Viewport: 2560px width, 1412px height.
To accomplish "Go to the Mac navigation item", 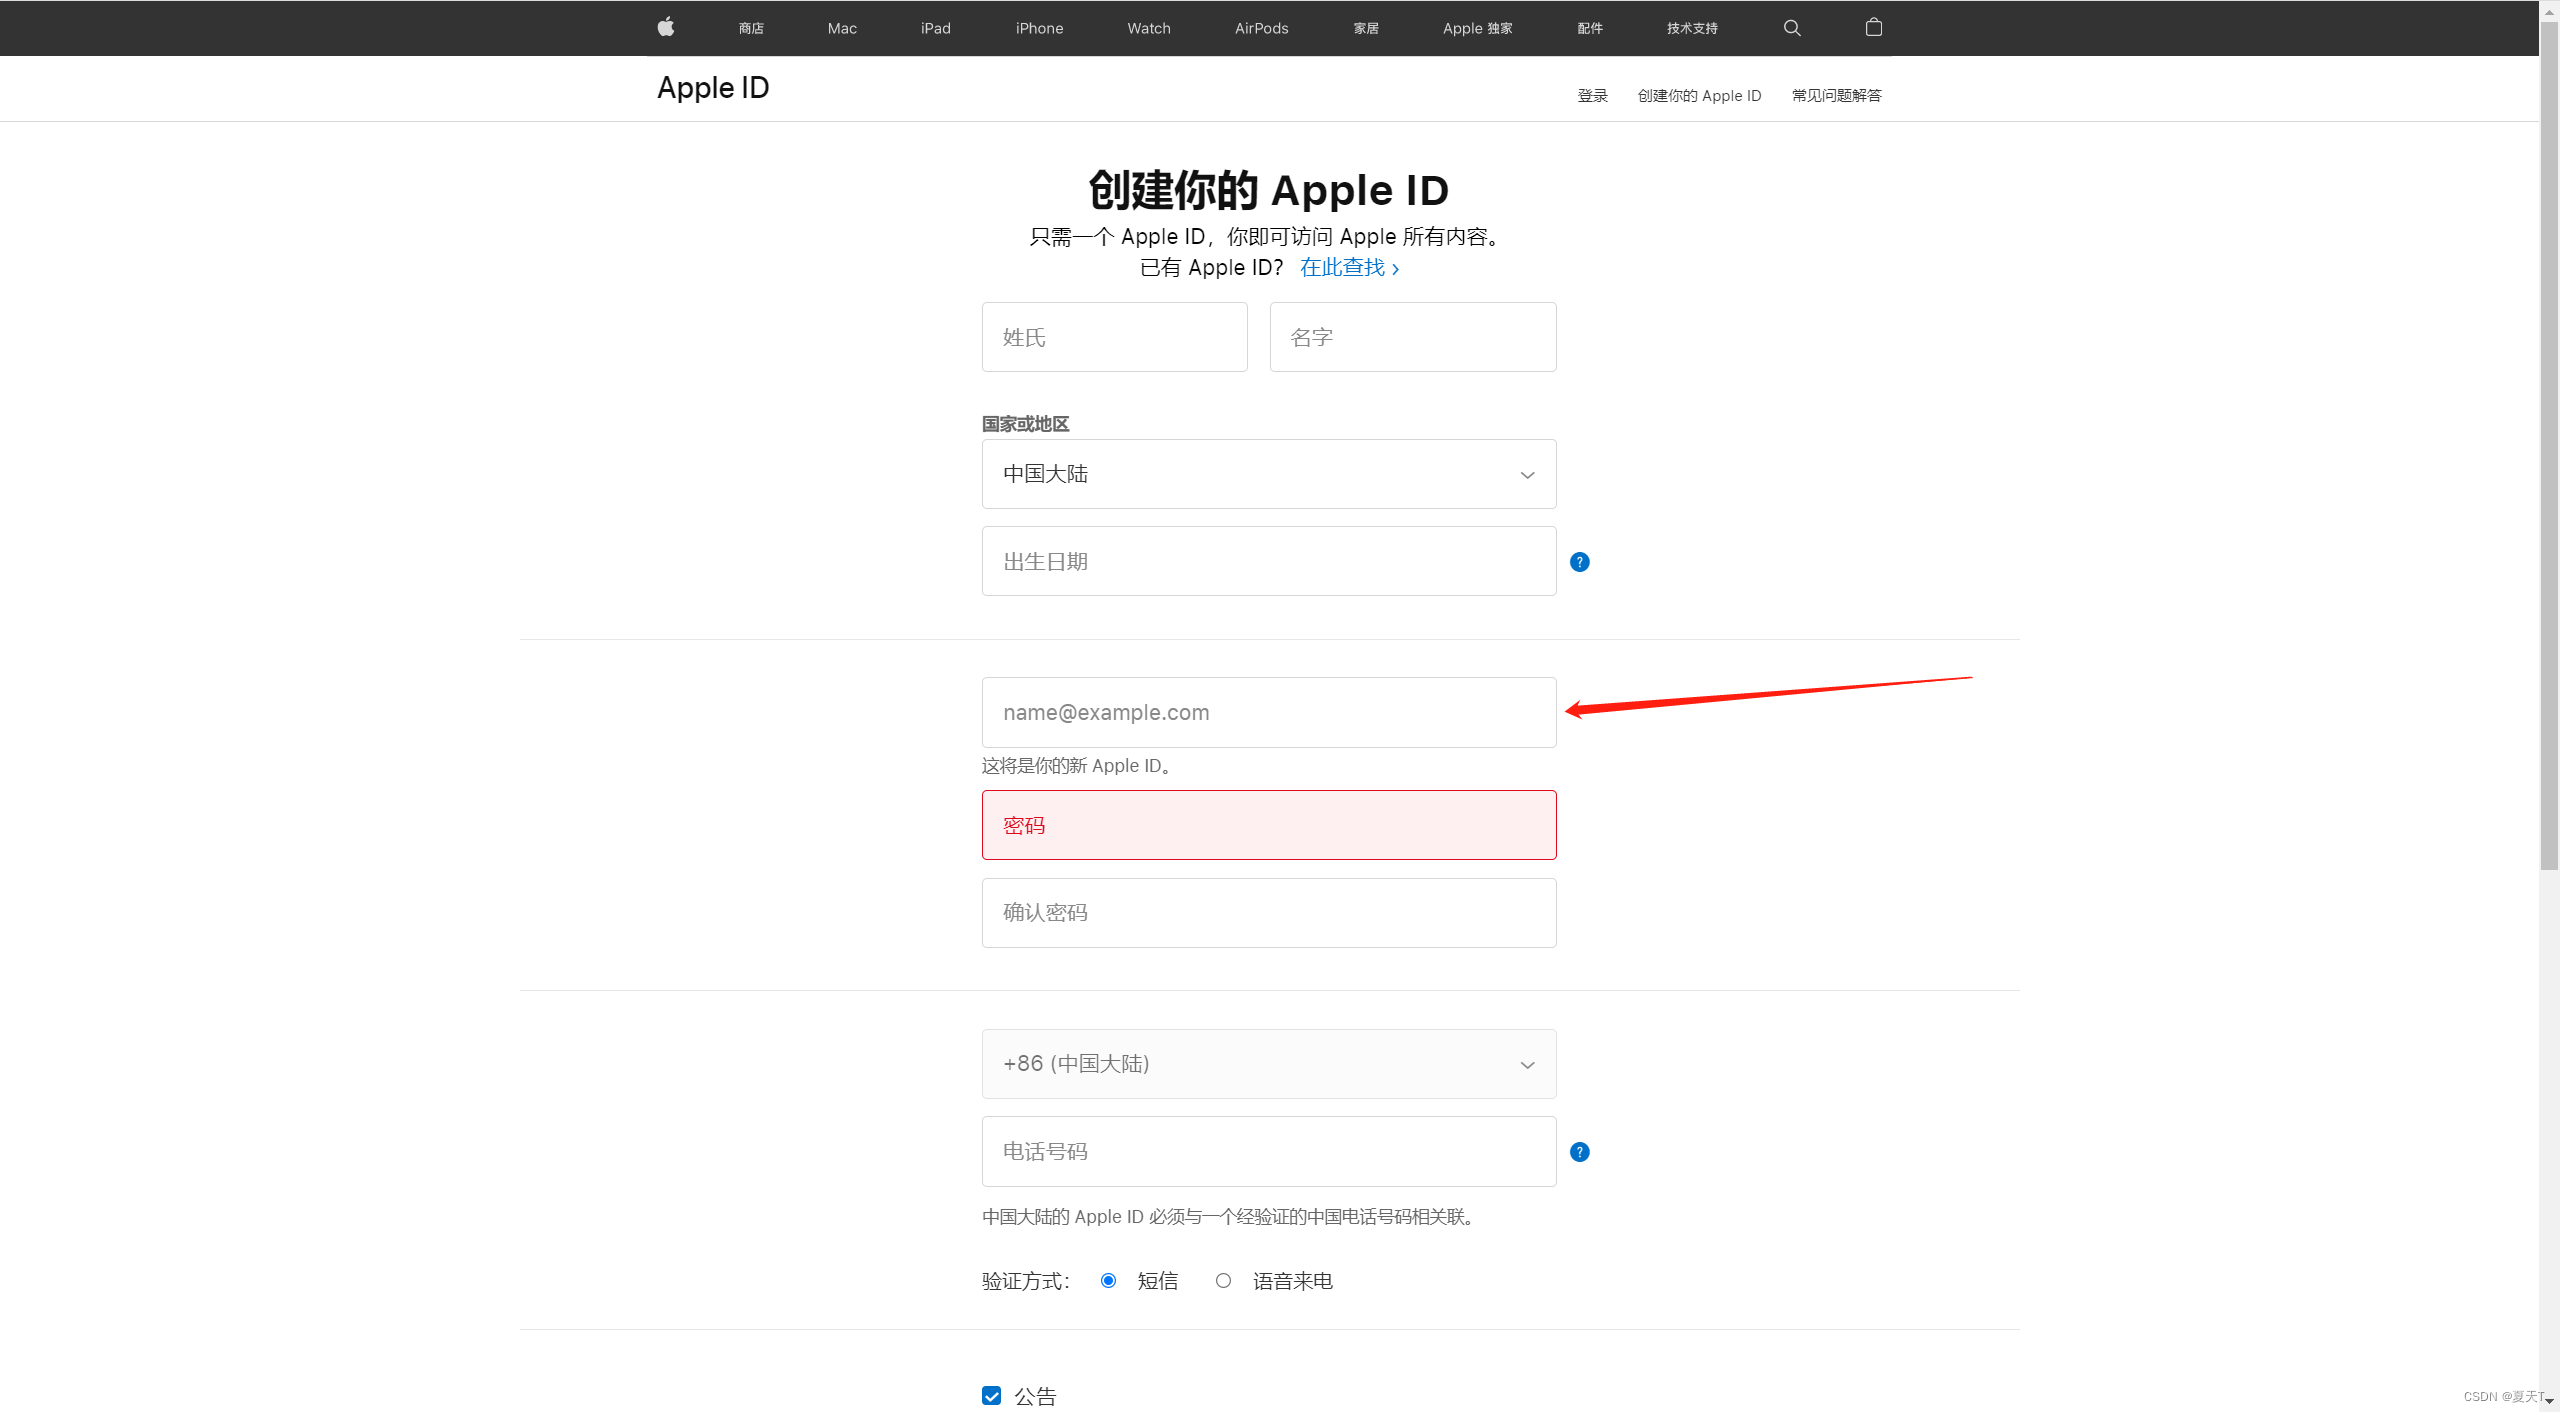I will click(842, 28).
